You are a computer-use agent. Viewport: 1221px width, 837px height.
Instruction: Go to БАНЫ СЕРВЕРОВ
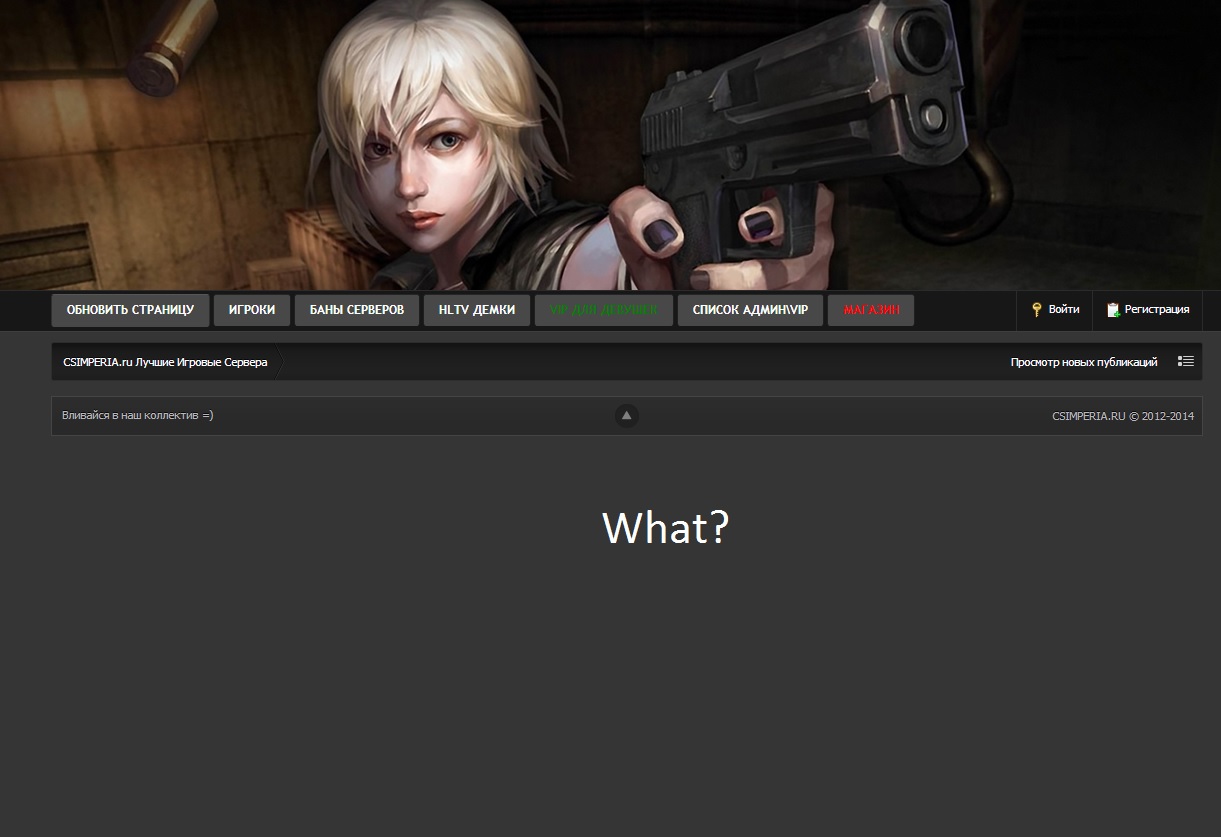pos(357,310)
